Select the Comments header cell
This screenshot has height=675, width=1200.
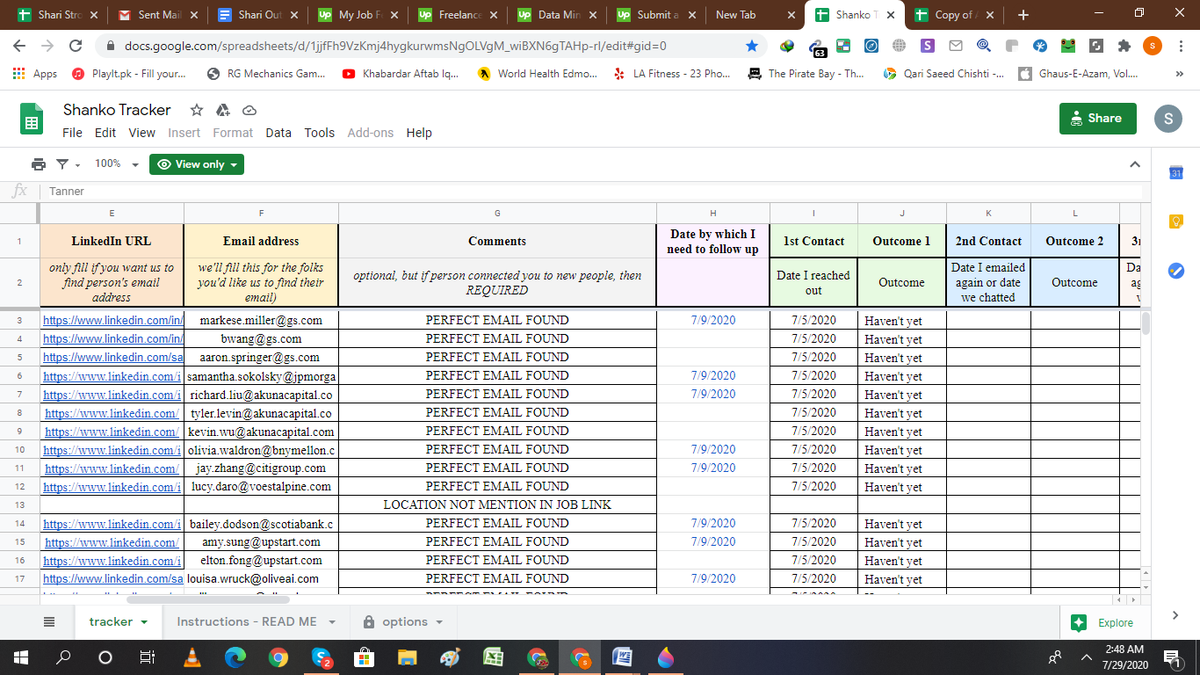(497, 241)
